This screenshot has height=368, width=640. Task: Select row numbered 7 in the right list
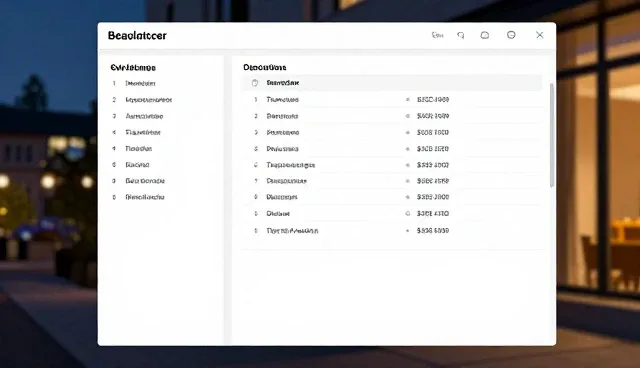tap(392, 181)
